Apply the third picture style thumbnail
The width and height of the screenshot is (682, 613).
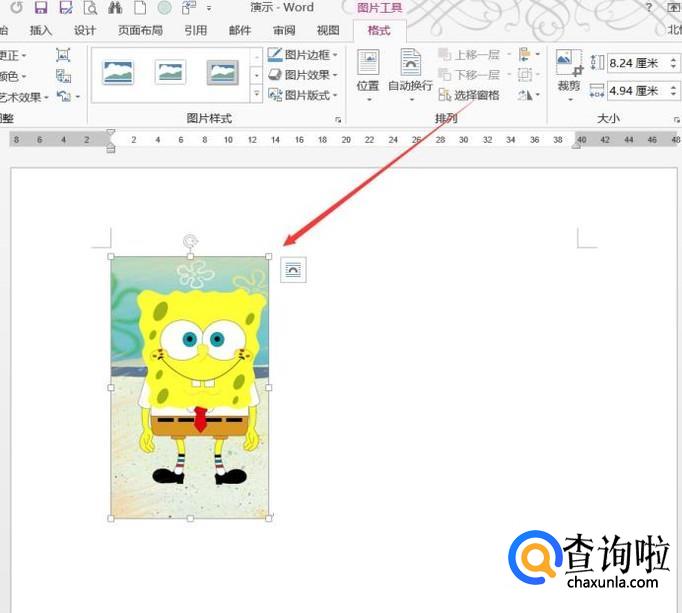222,72
